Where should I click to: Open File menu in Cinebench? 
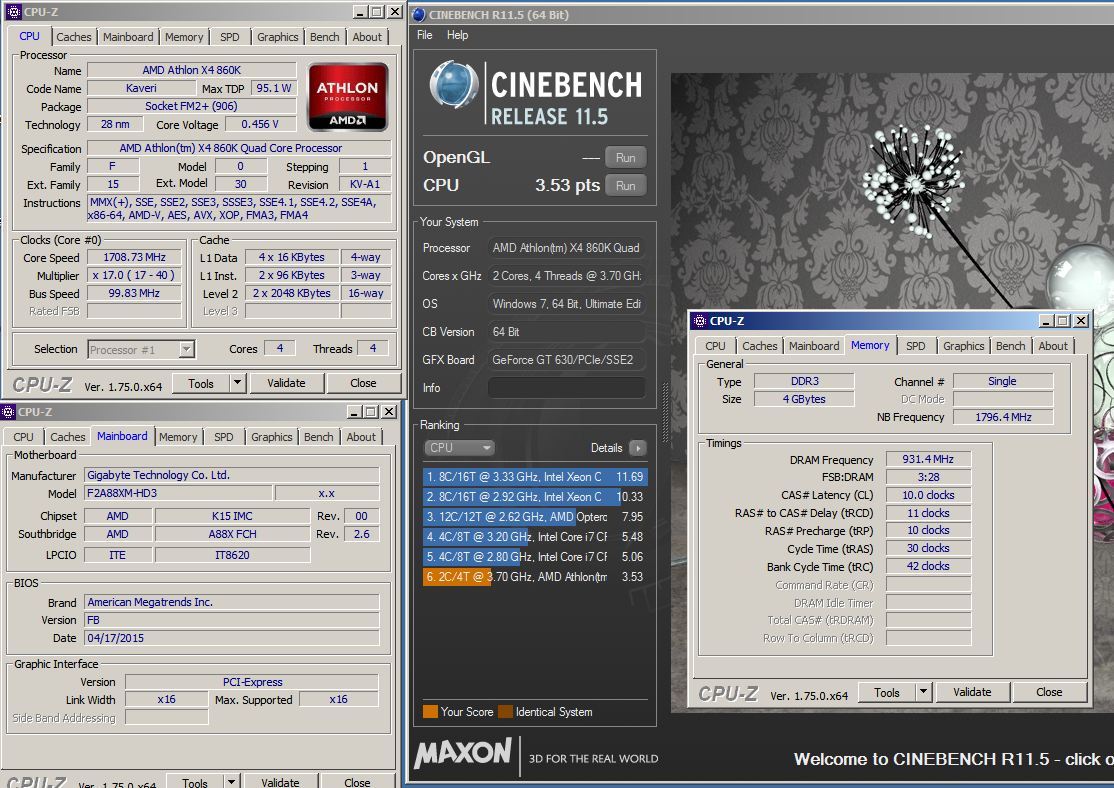coord(425,35)
